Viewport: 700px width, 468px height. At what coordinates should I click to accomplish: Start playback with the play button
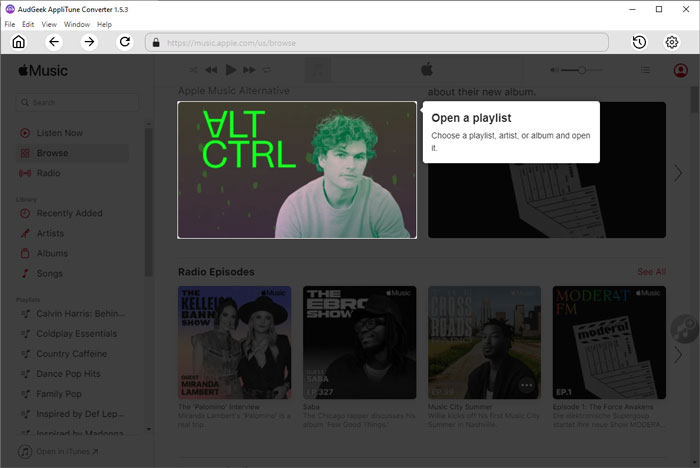[231, 70]
